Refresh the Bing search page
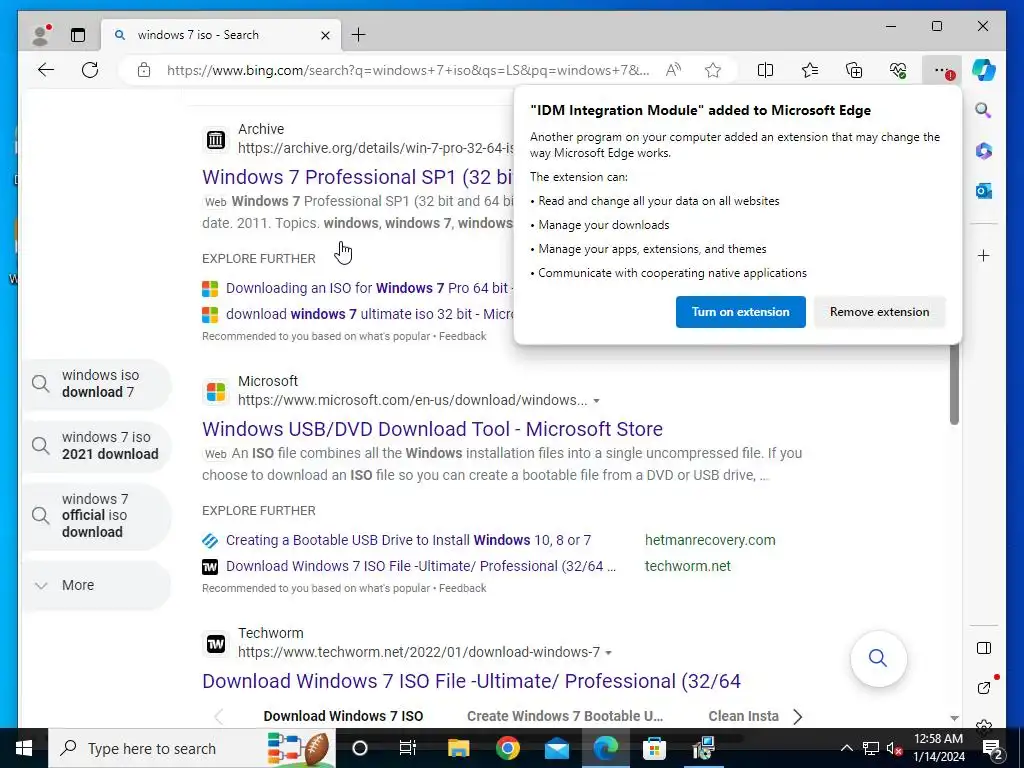 point(90,70)
